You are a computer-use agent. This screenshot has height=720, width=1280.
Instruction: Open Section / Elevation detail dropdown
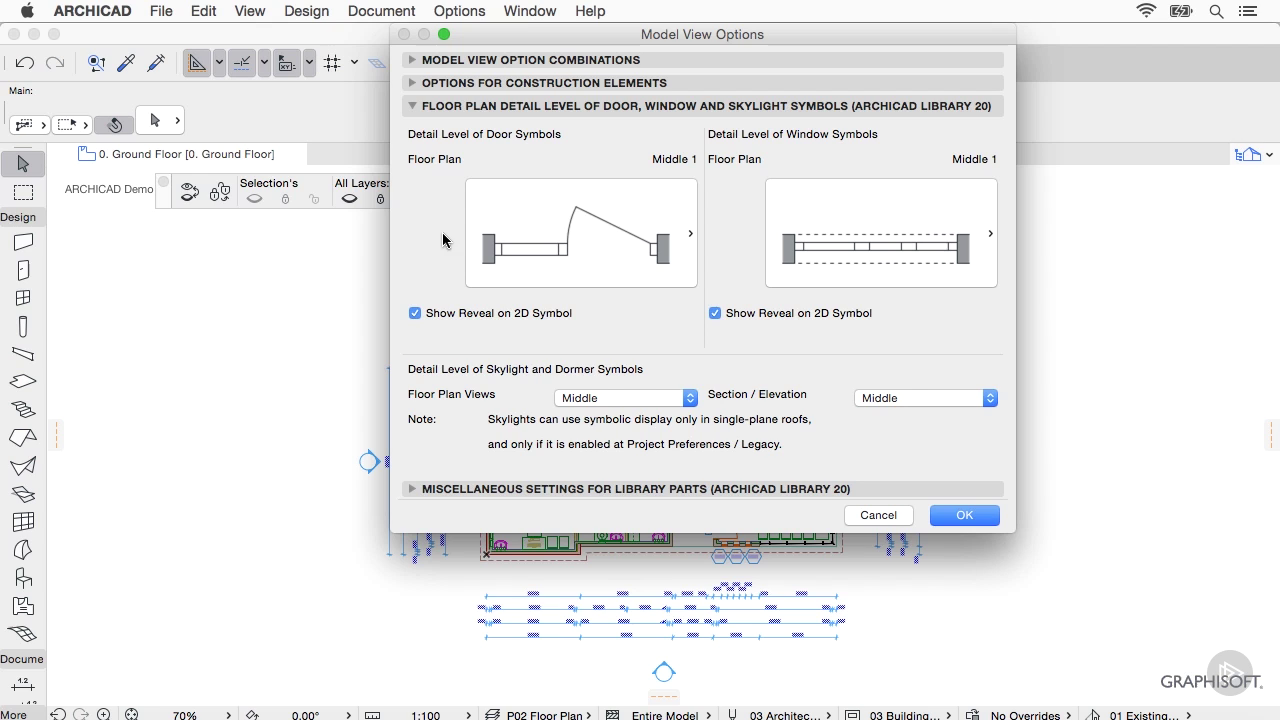[926, 398]
